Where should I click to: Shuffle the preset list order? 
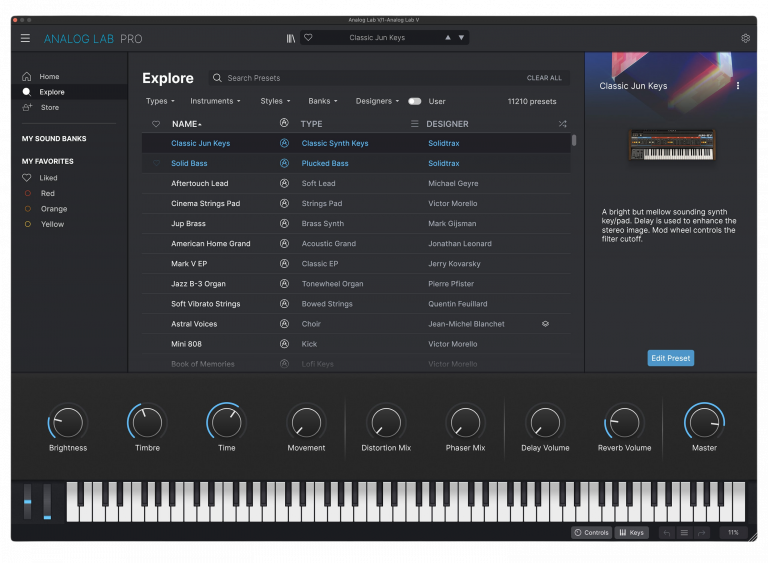click(x=562, y=124)
